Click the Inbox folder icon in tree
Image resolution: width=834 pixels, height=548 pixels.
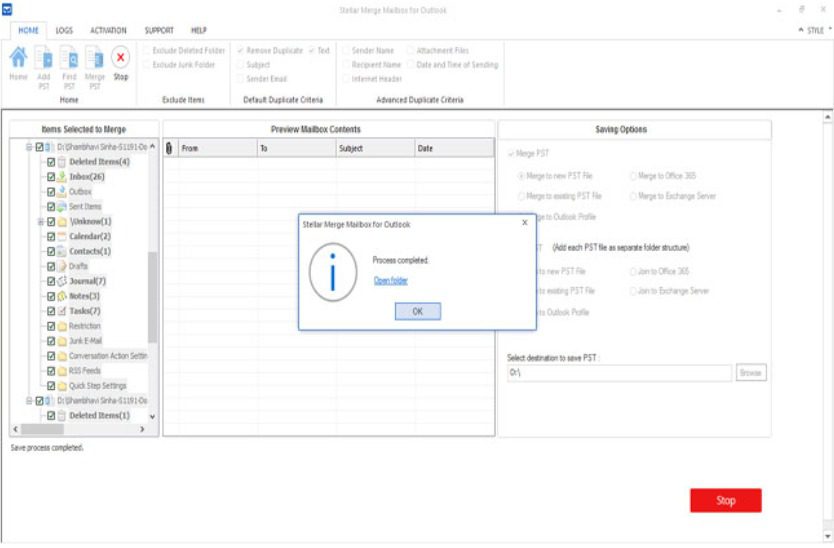pyautogui.click(x=61, y=176)
